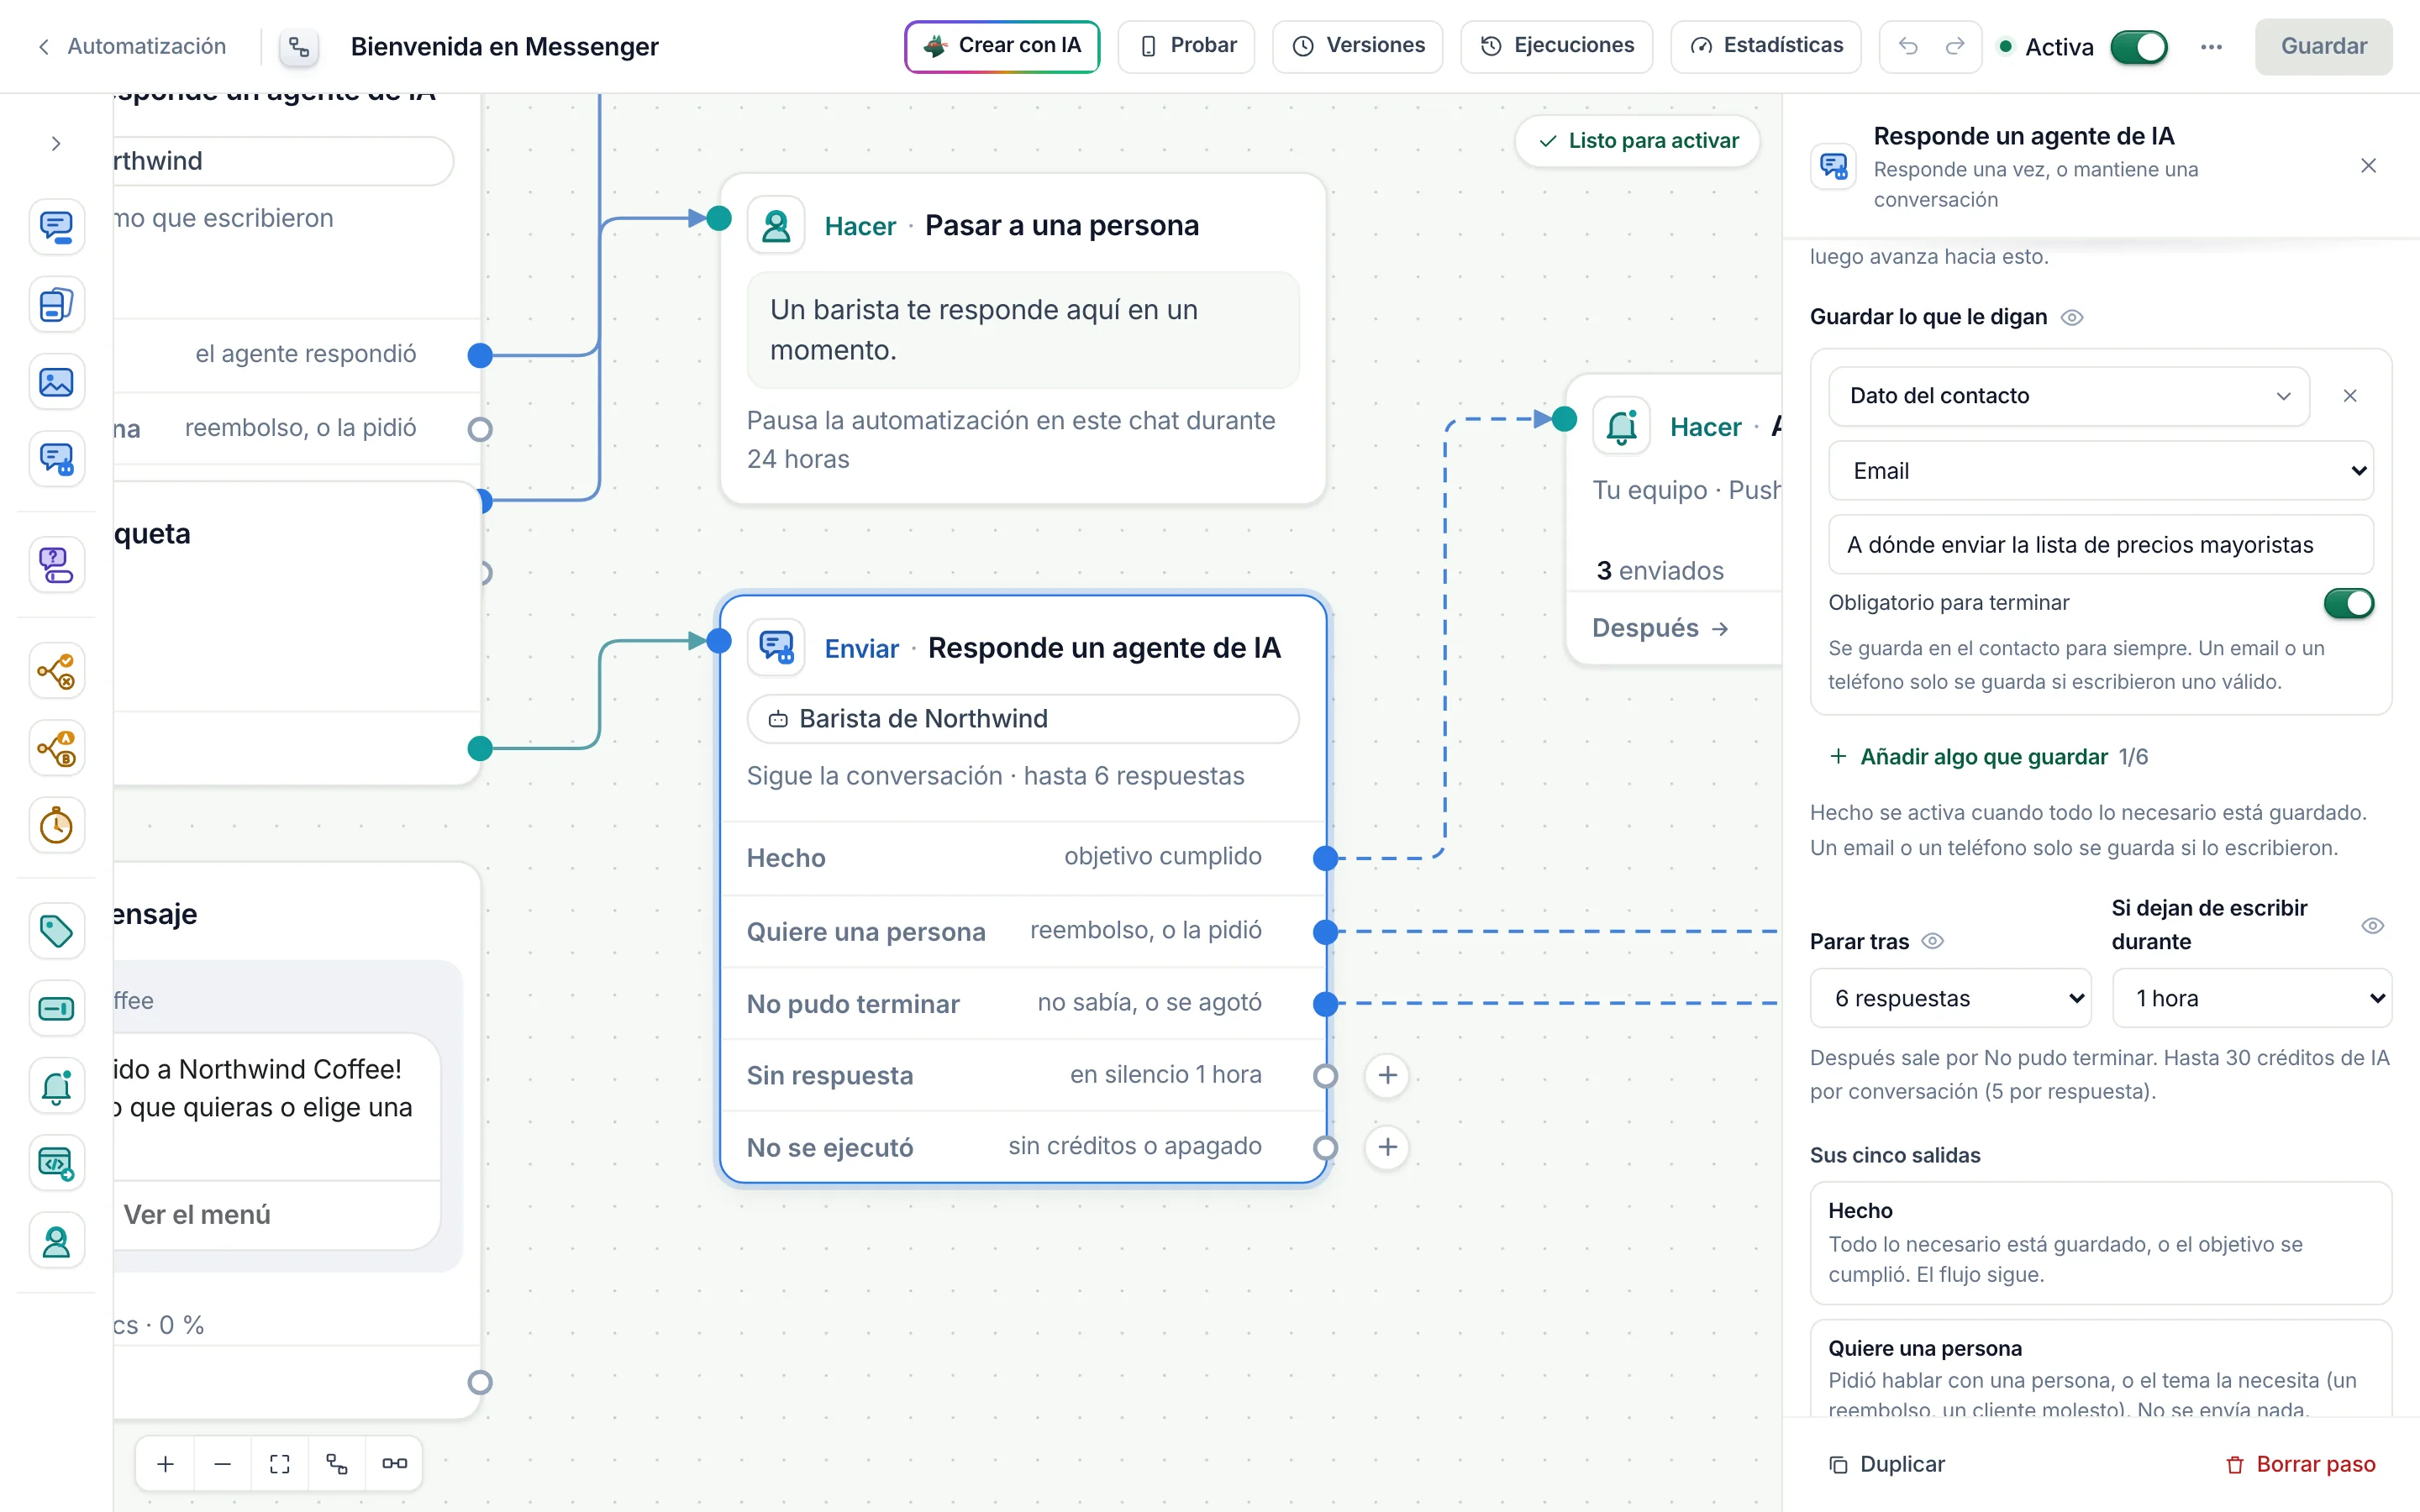Add a step after Sin respuesta output
Image resolution: width=2420 pixels, height=1512 pixels.
click(1387, 1075)
